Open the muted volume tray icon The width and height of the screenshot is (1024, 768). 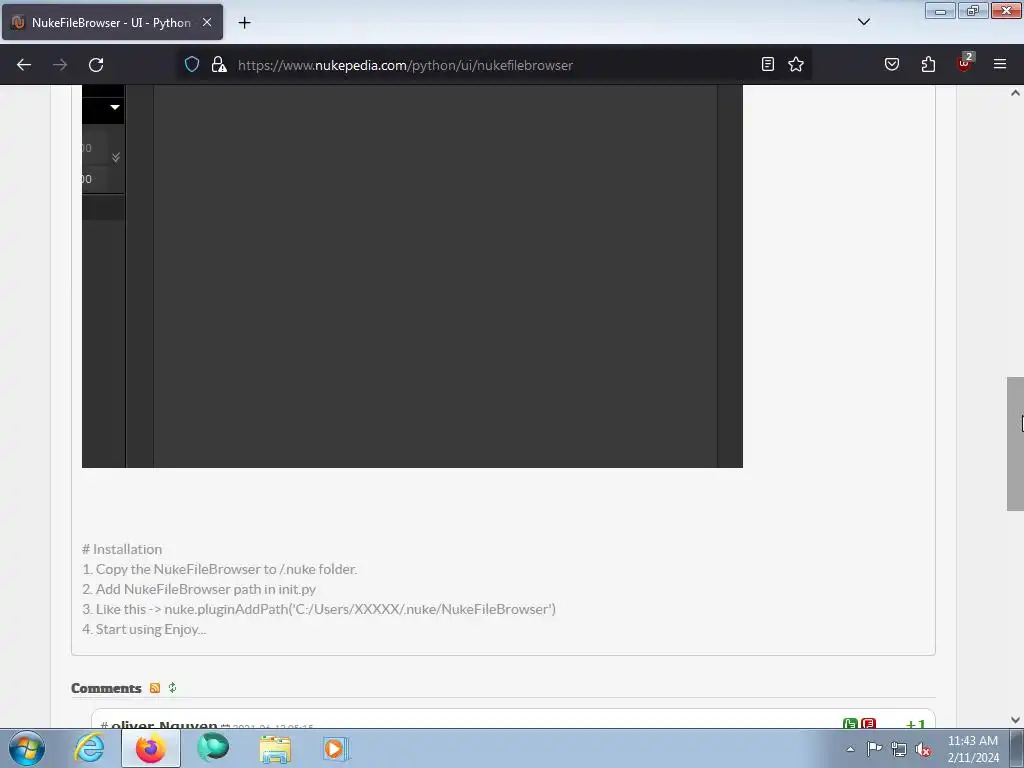[923, 749]
